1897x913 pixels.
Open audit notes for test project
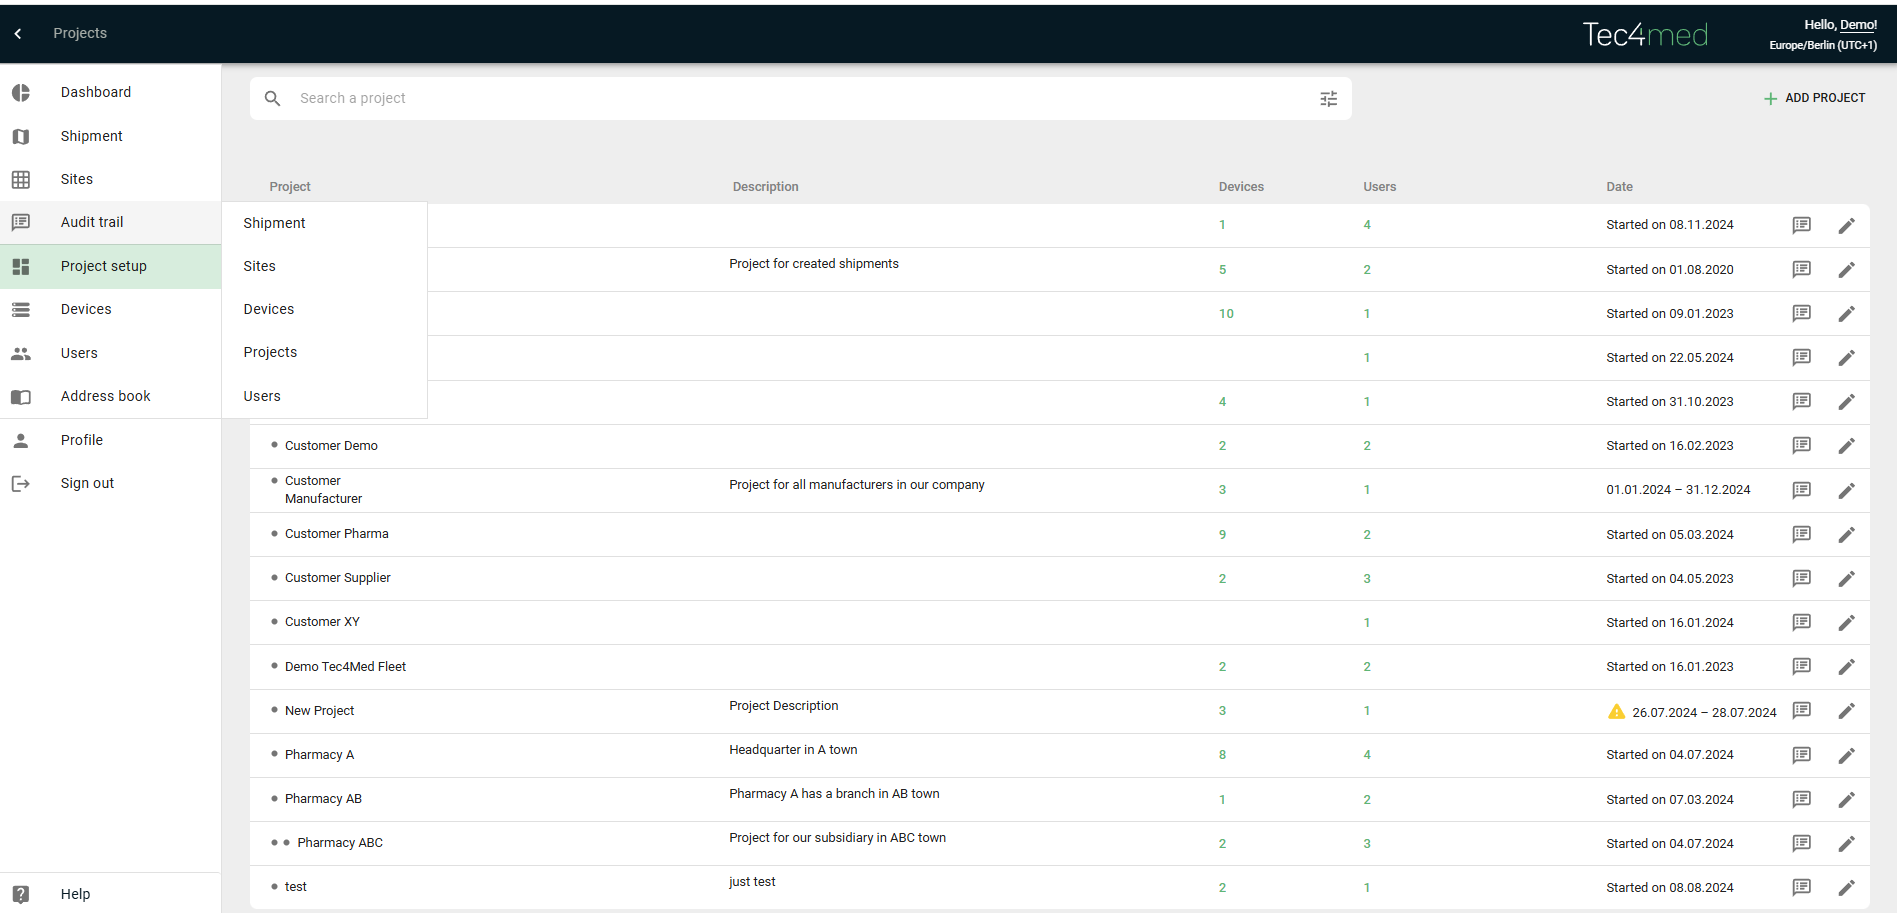pos(1801,888)
